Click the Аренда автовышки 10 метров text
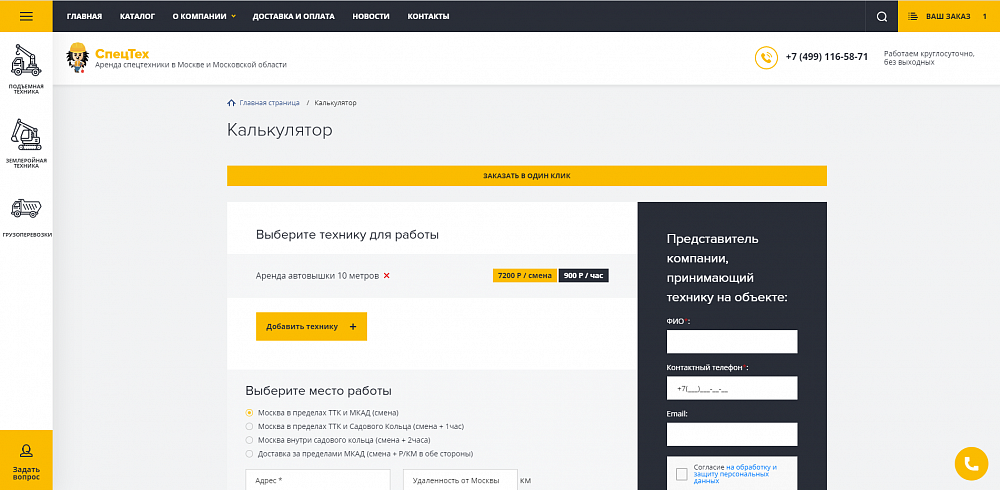 point(318,276)
